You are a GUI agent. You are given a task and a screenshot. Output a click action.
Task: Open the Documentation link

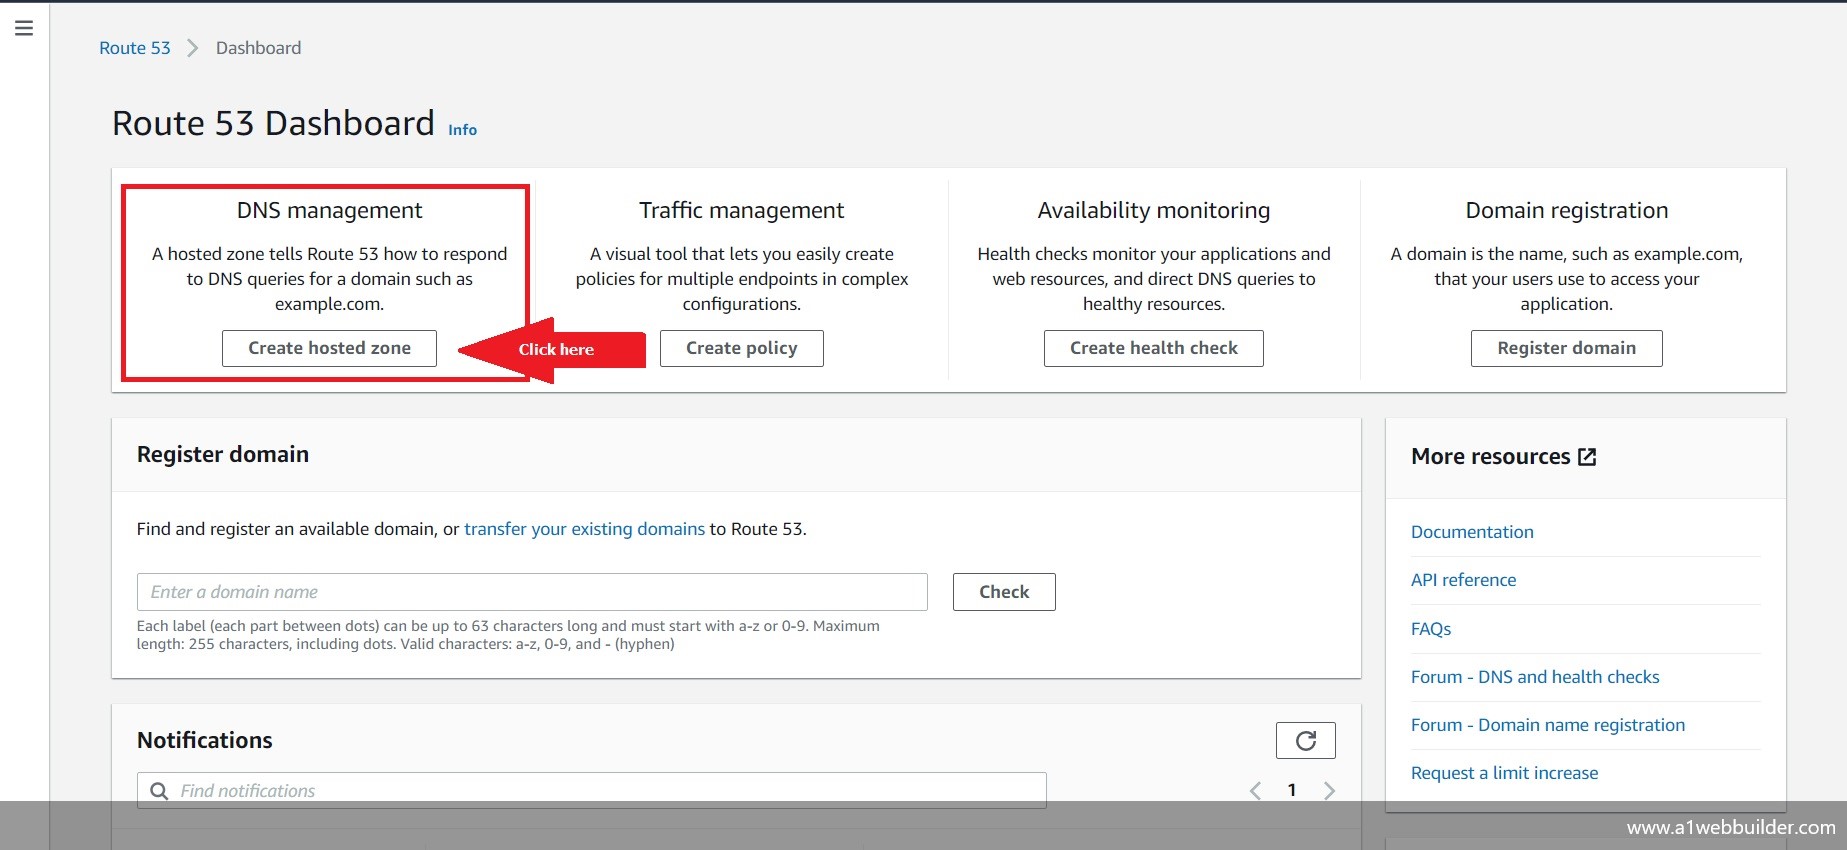point(1472,532)
